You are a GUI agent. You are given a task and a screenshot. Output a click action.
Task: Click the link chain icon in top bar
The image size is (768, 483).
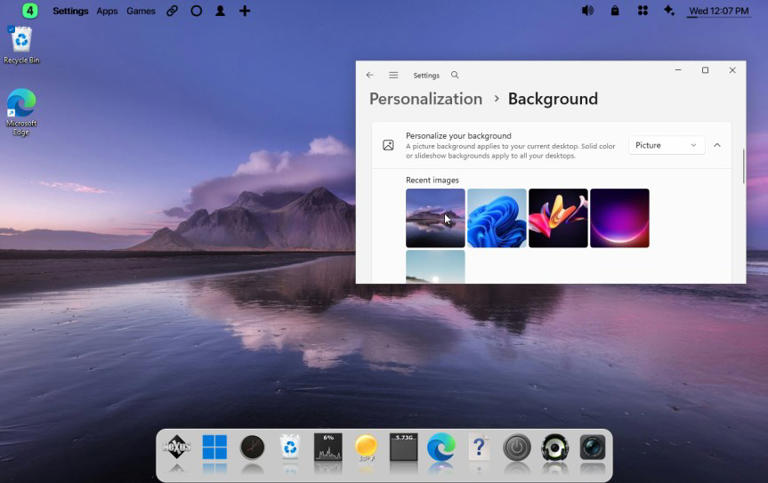click(x=172, y=11)
